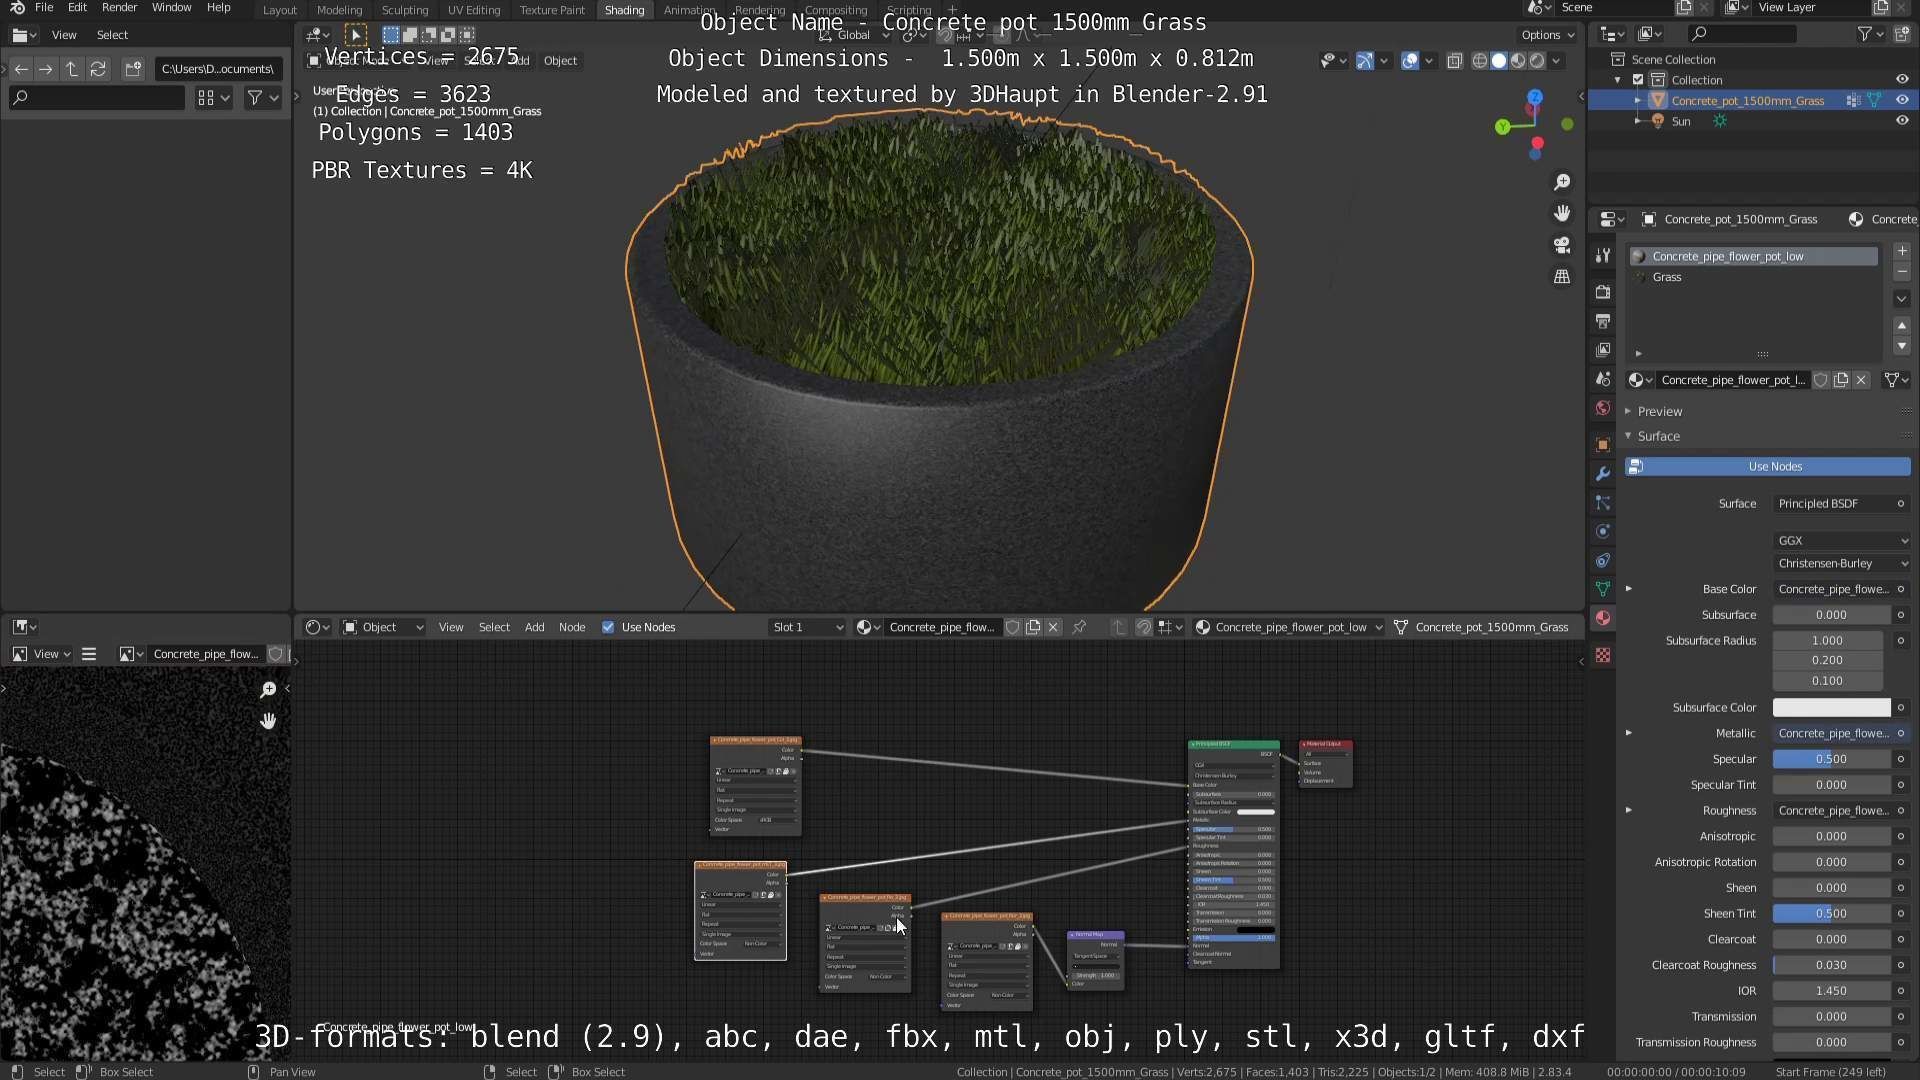Uncheck the Collection exclude checkbox
The image size is (1920, 1080).
point(1638,79)
